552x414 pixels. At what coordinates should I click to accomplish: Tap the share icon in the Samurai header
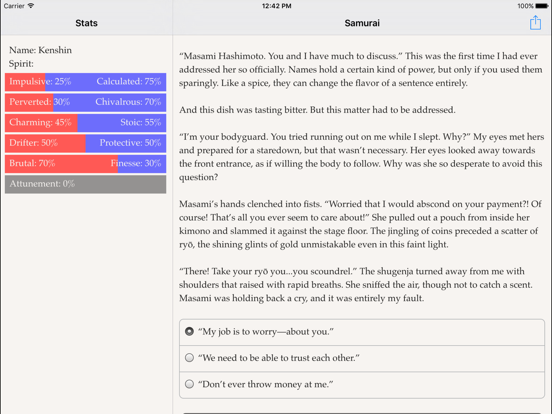coord(535,23)
